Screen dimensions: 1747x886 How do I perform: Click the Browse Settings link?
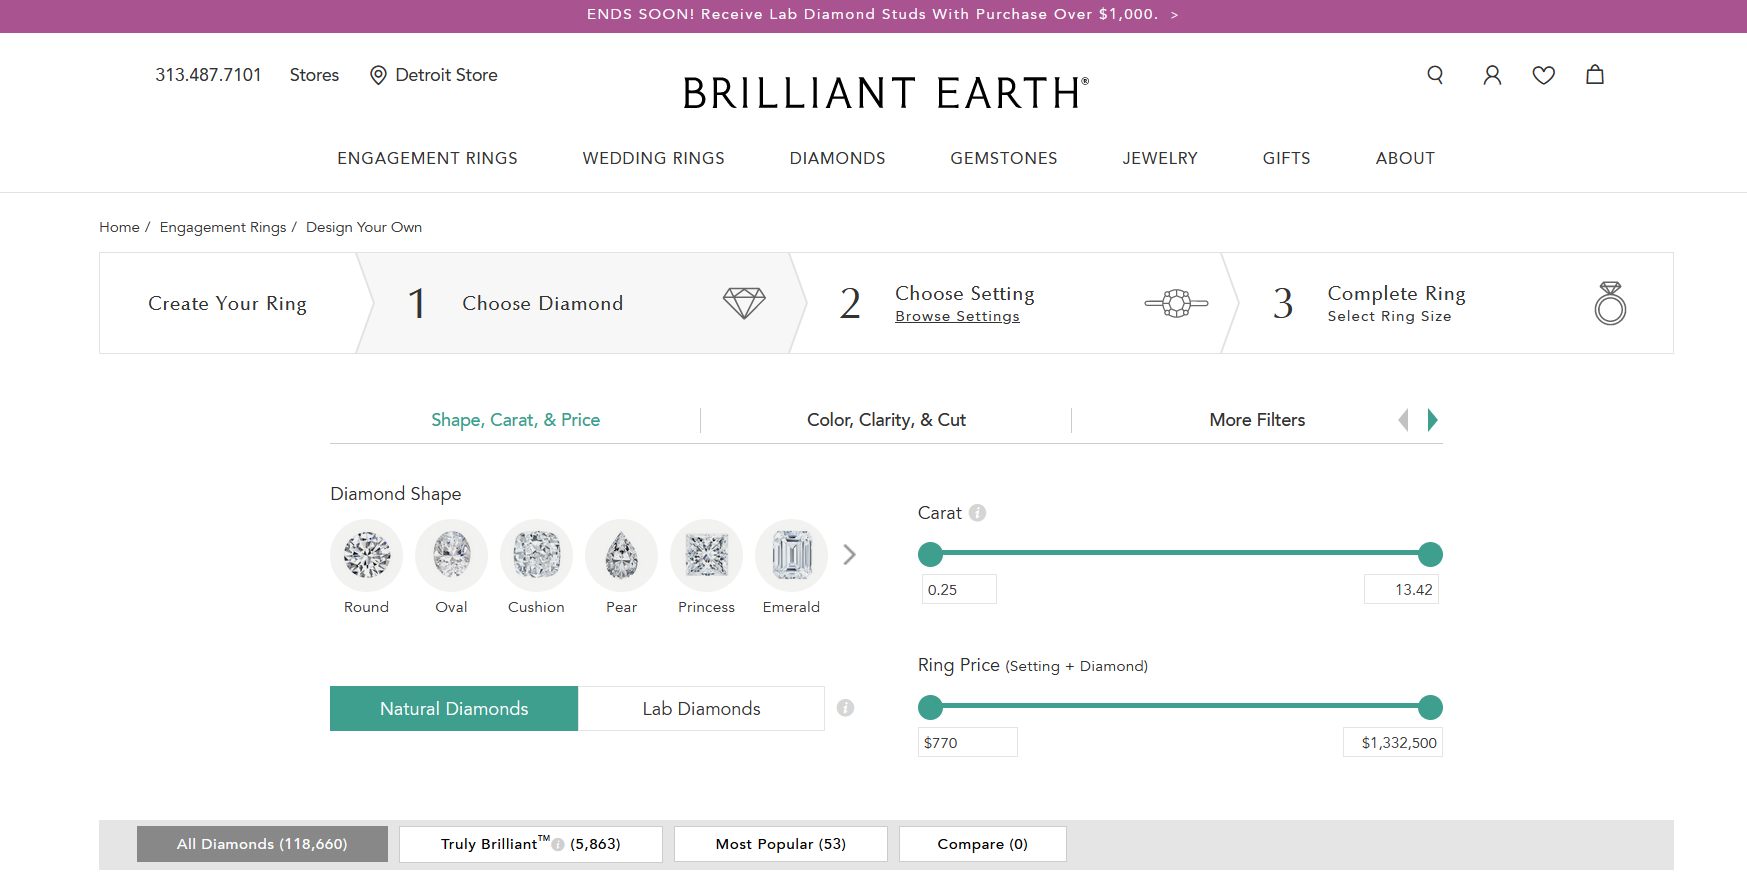click(x=957, y=317)
